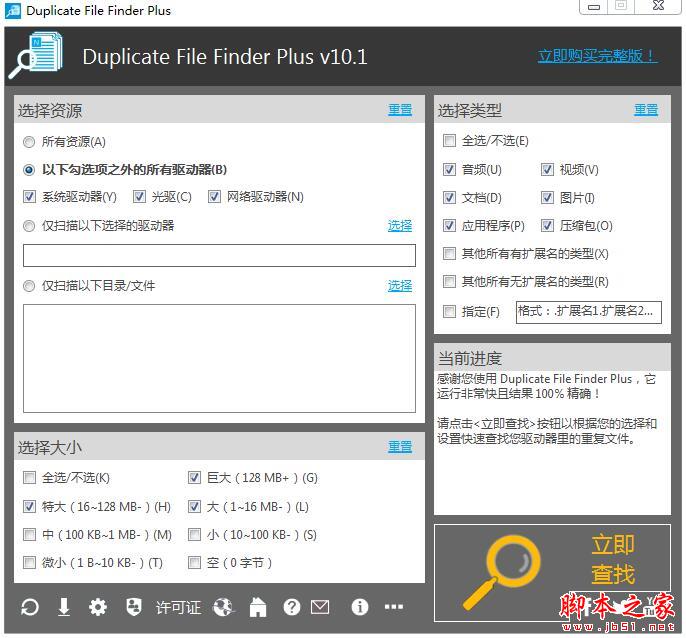Uncheck 系统驱动器(Y) checkbox
The height and width of the screenshot is (638, 686).
(x=29, y=197)
